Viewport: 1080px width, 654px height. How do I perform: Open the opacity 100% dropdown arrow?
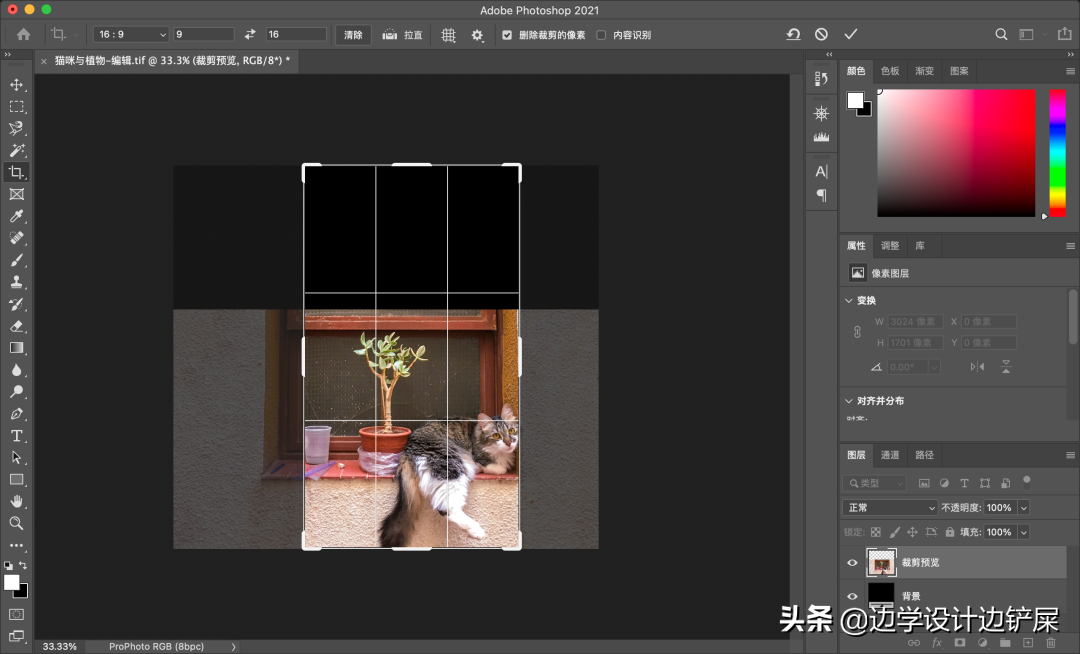[1024, 508]
